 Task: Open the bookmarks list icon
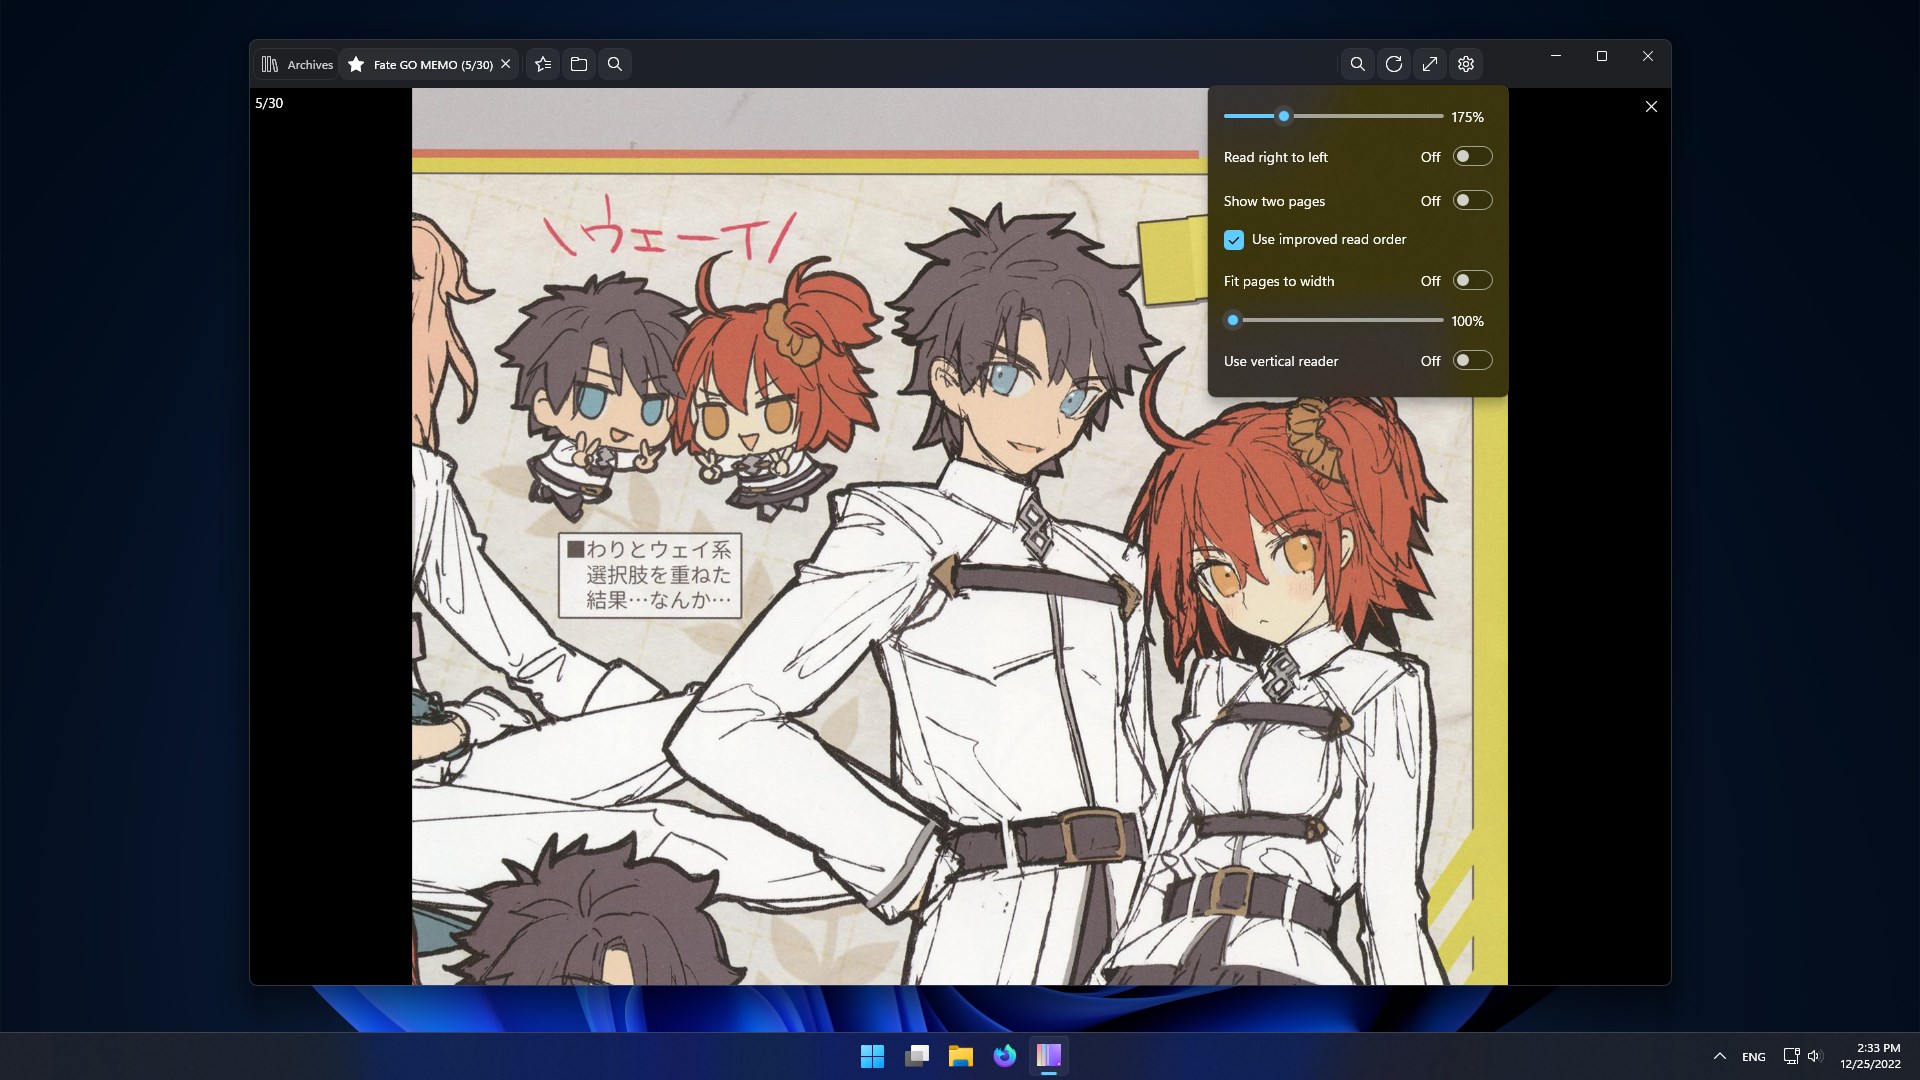click(543, 64)
